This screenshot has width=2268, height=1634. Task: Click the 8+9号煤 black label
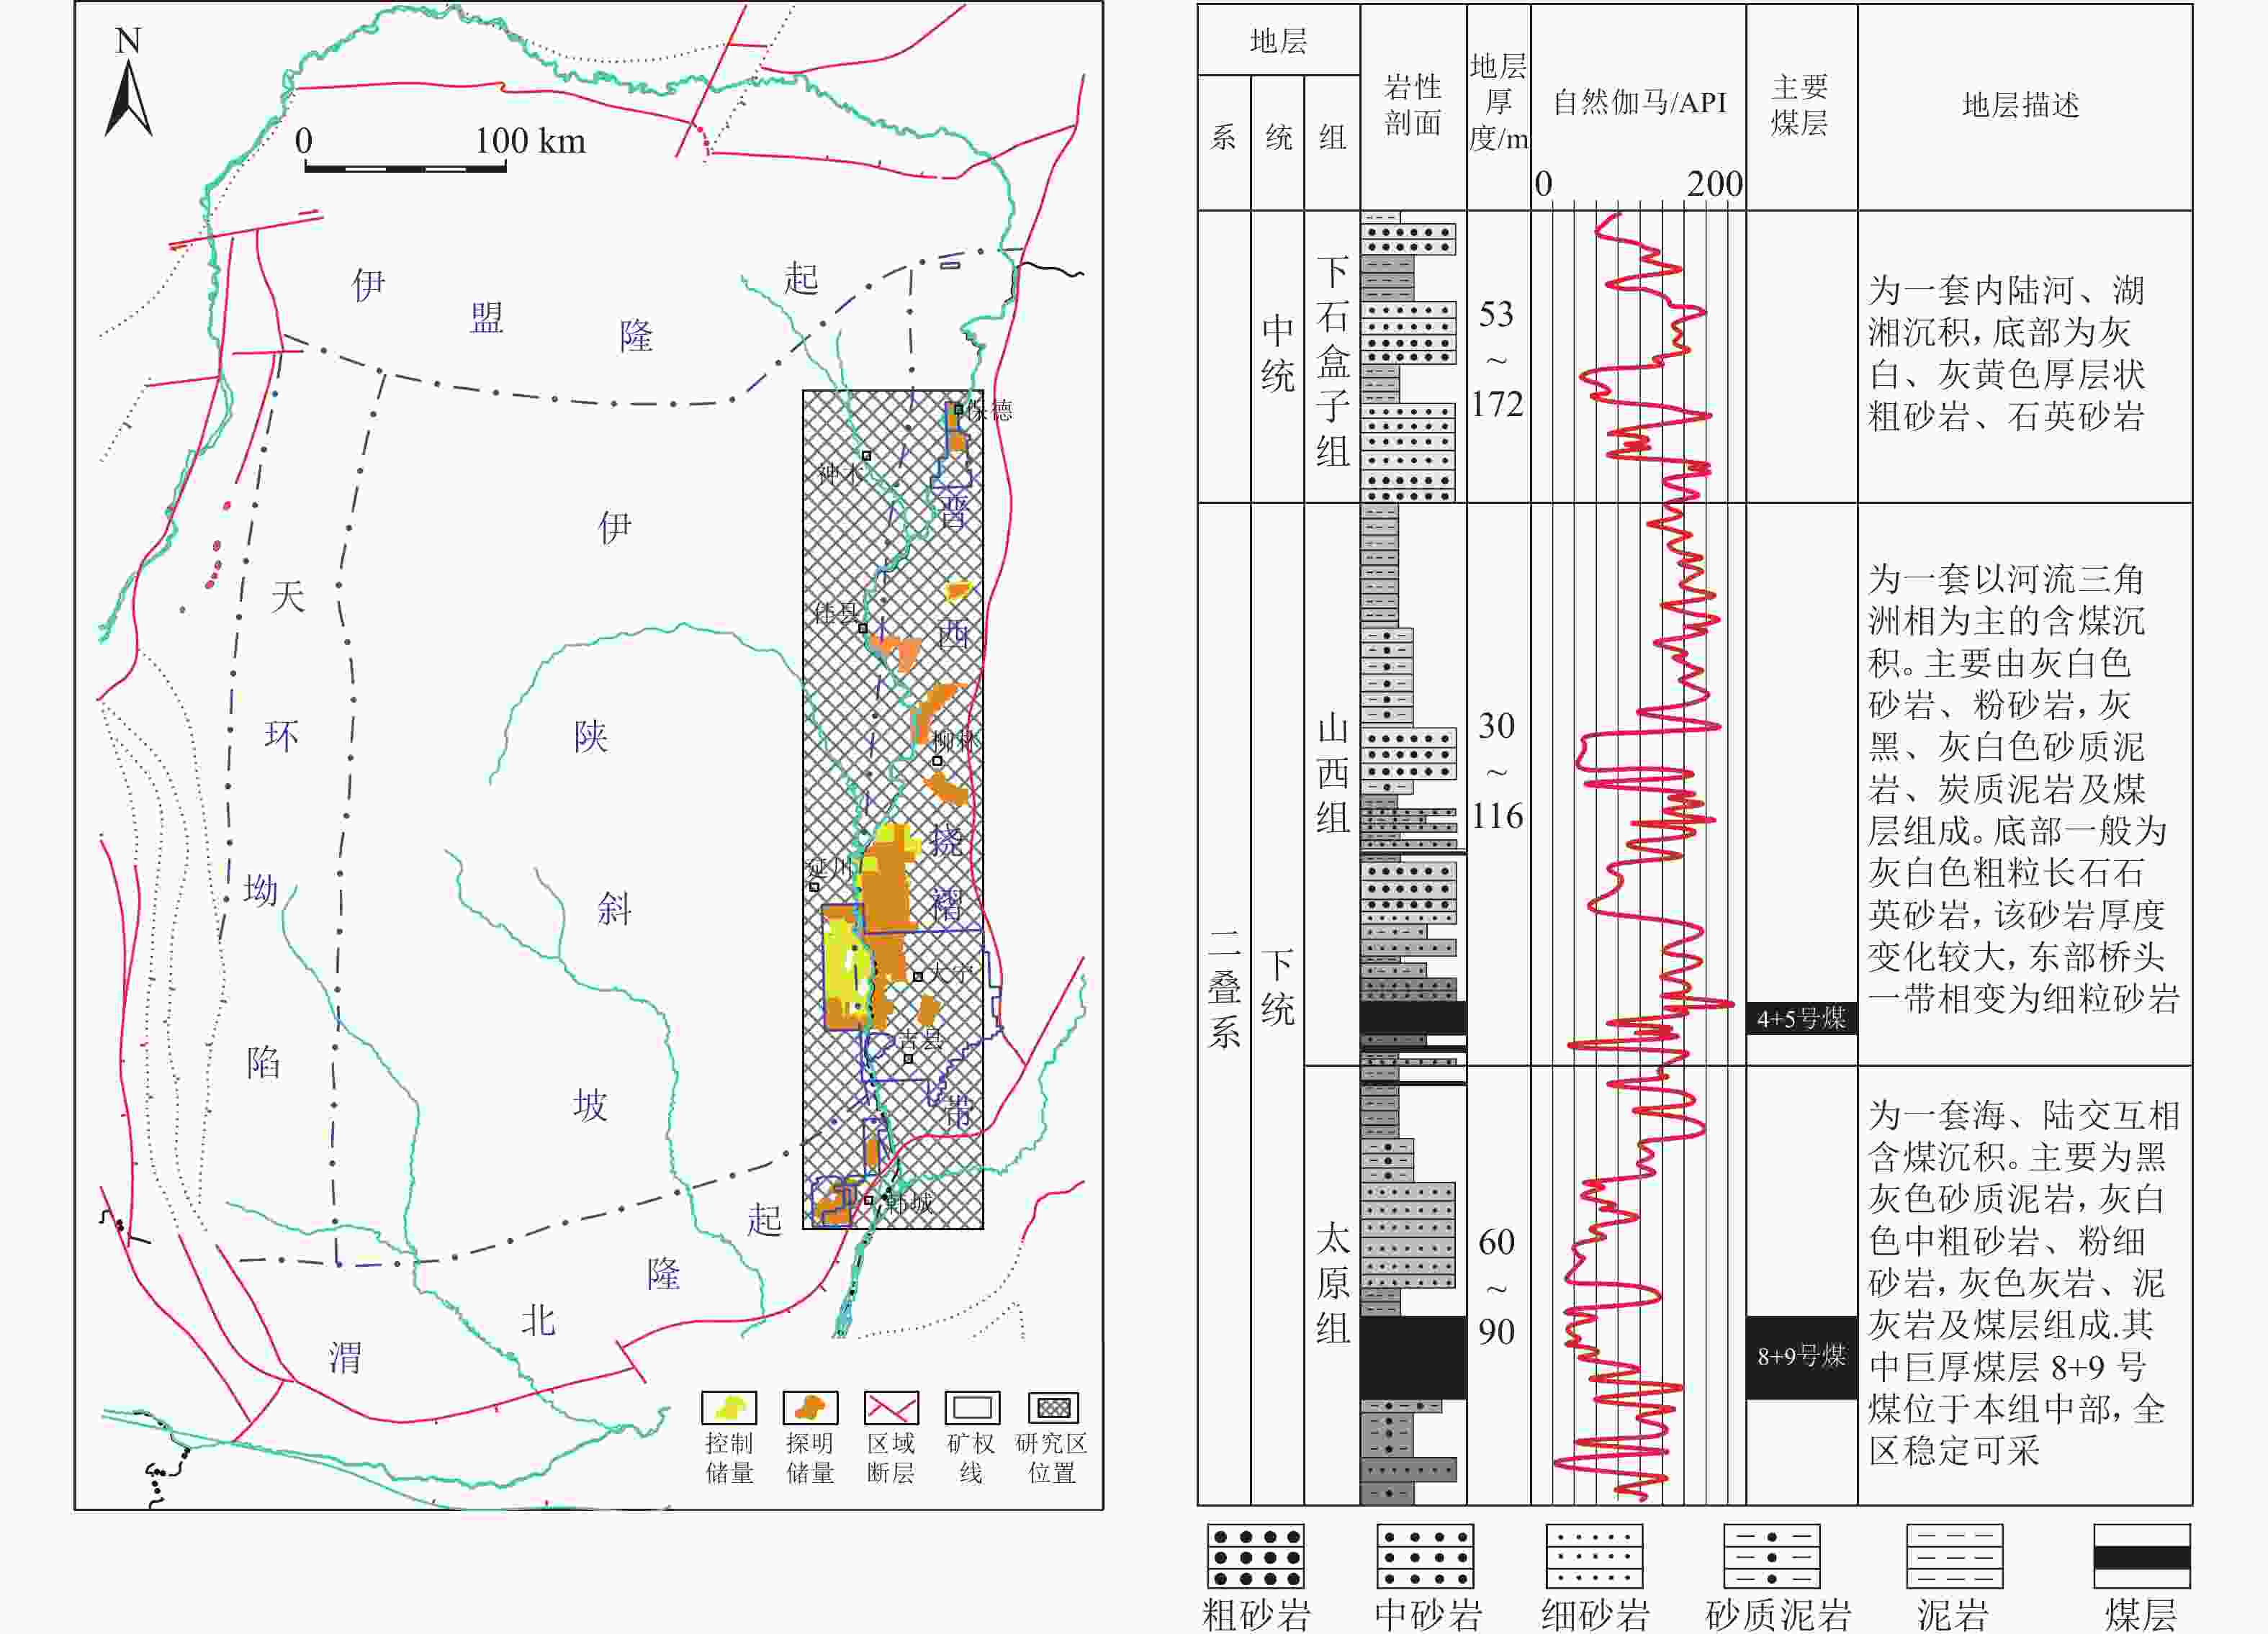pos(1801,1356)
